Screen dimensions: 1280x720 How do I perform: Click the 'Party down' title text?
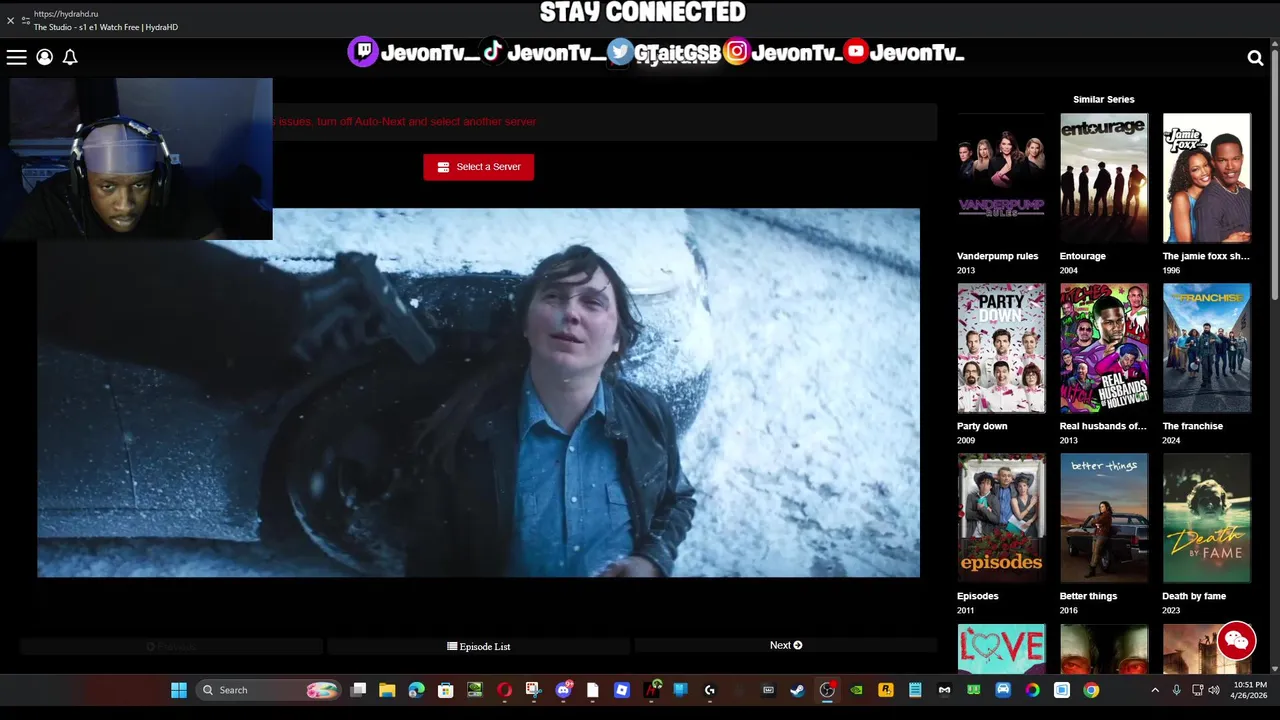982,426
